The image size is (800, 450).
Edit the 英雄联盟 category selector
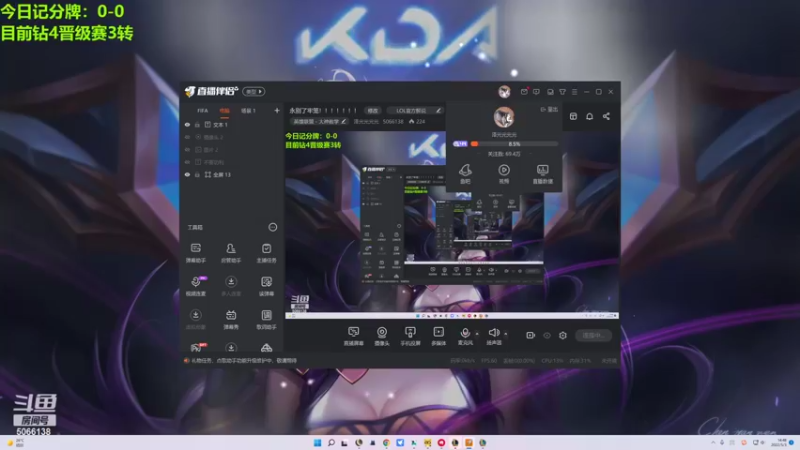[319, 121]
